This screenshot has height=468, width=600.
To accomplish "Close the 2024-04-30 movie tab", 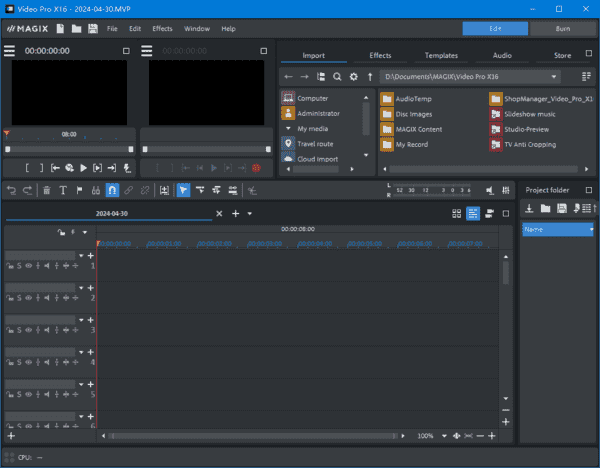I will [219, 214].
